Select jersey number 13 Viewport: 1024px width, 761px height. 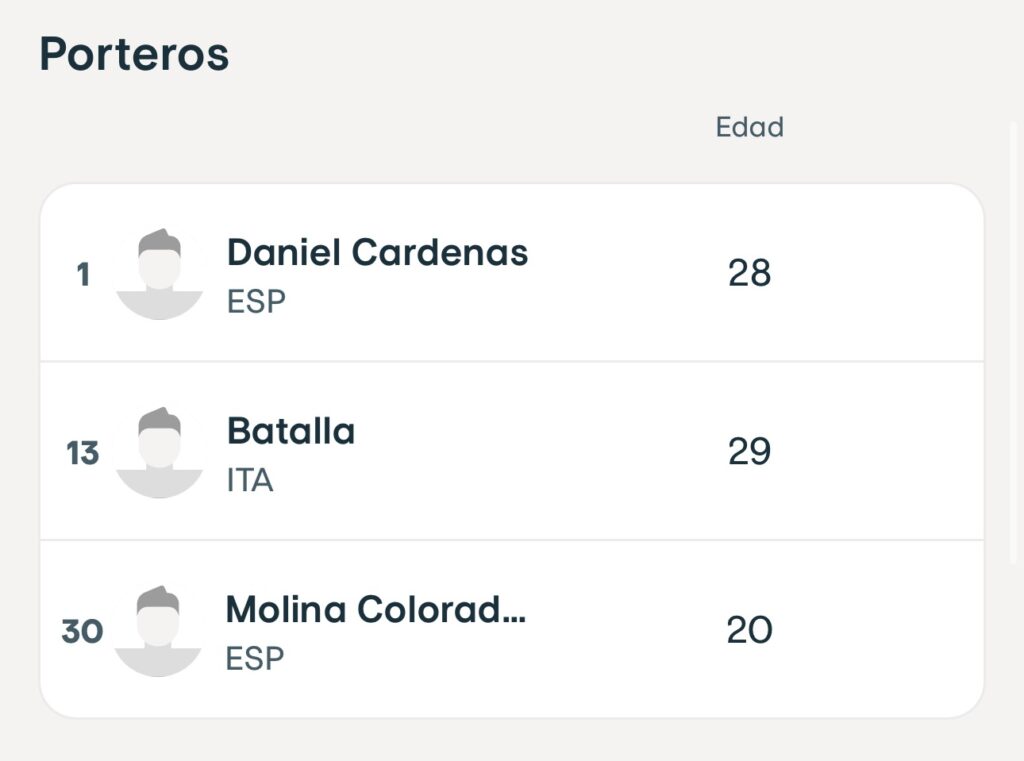pos(83,454)
